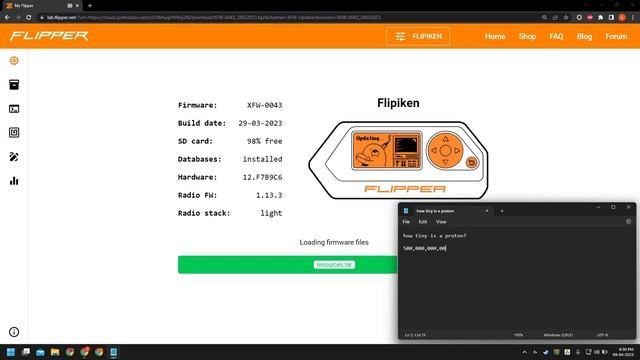Open the Paint tool icon in sidebar

pos(14,157)
